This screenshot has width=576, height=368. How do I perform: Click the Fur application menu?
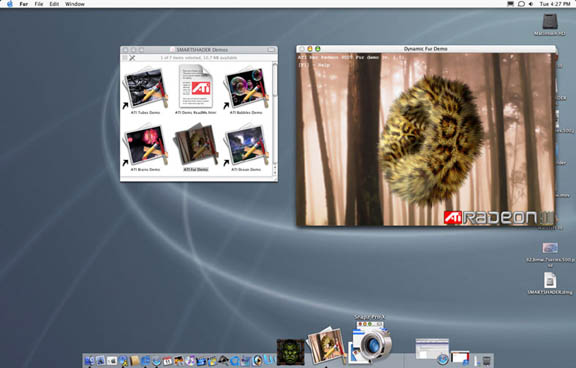point(24,4)
